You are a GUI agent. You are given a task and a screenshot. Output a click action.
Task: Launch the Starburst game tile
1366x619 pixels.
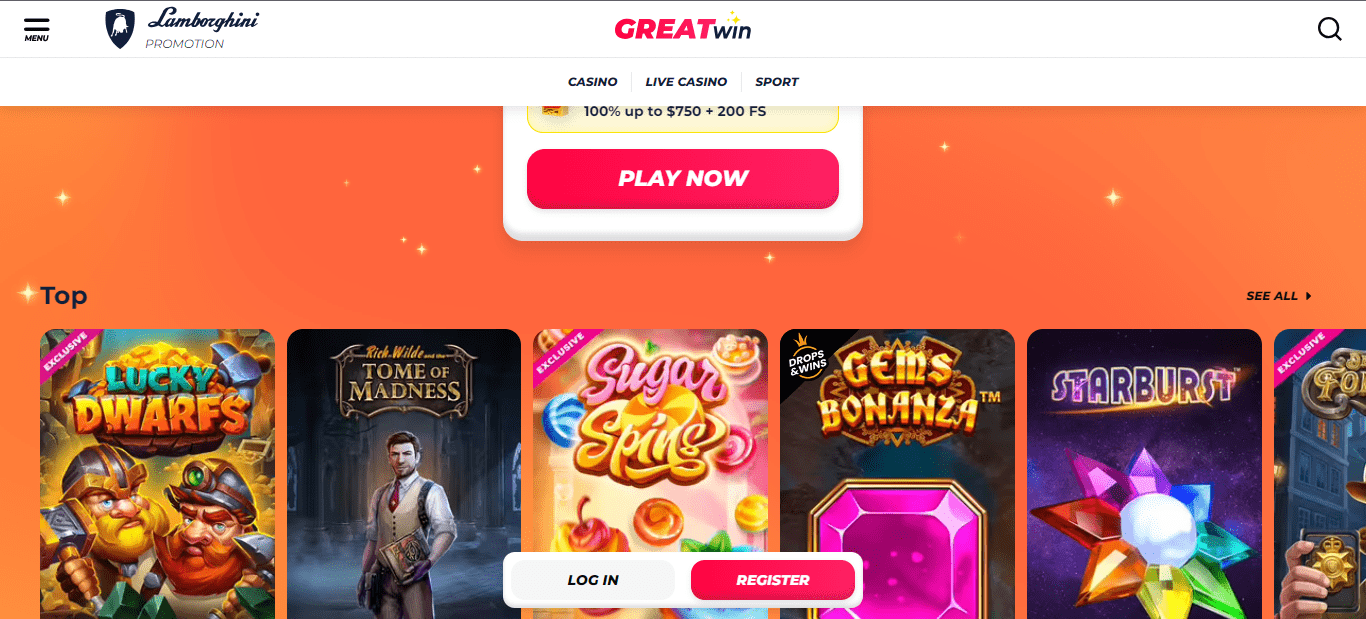coord(1144,474)
